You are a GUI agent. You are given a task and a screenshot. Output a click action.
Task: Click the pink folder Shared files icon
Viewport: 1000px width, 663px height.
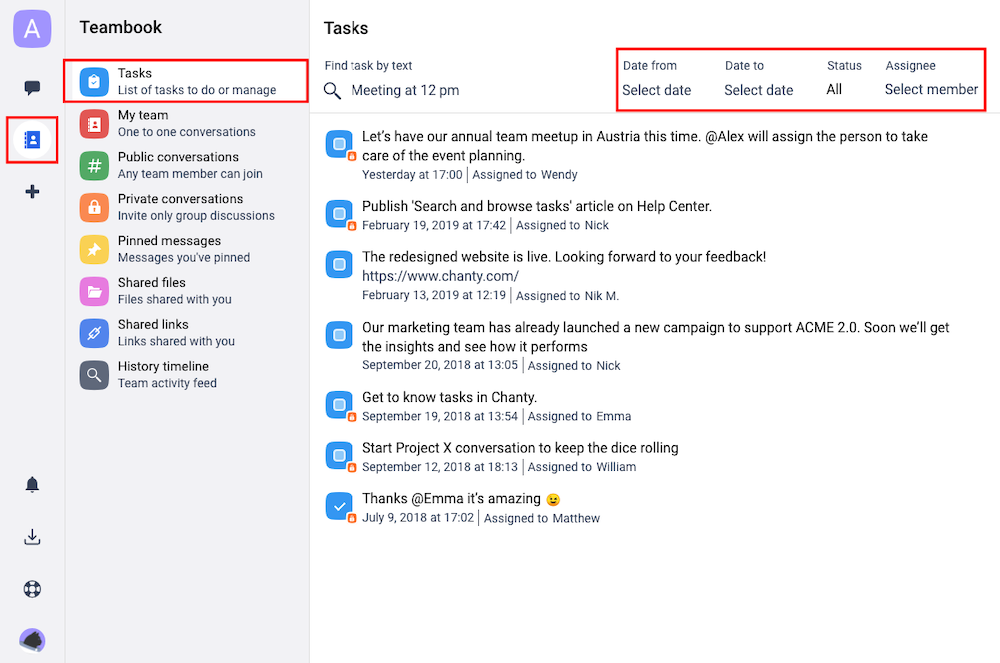click(94, 291)
